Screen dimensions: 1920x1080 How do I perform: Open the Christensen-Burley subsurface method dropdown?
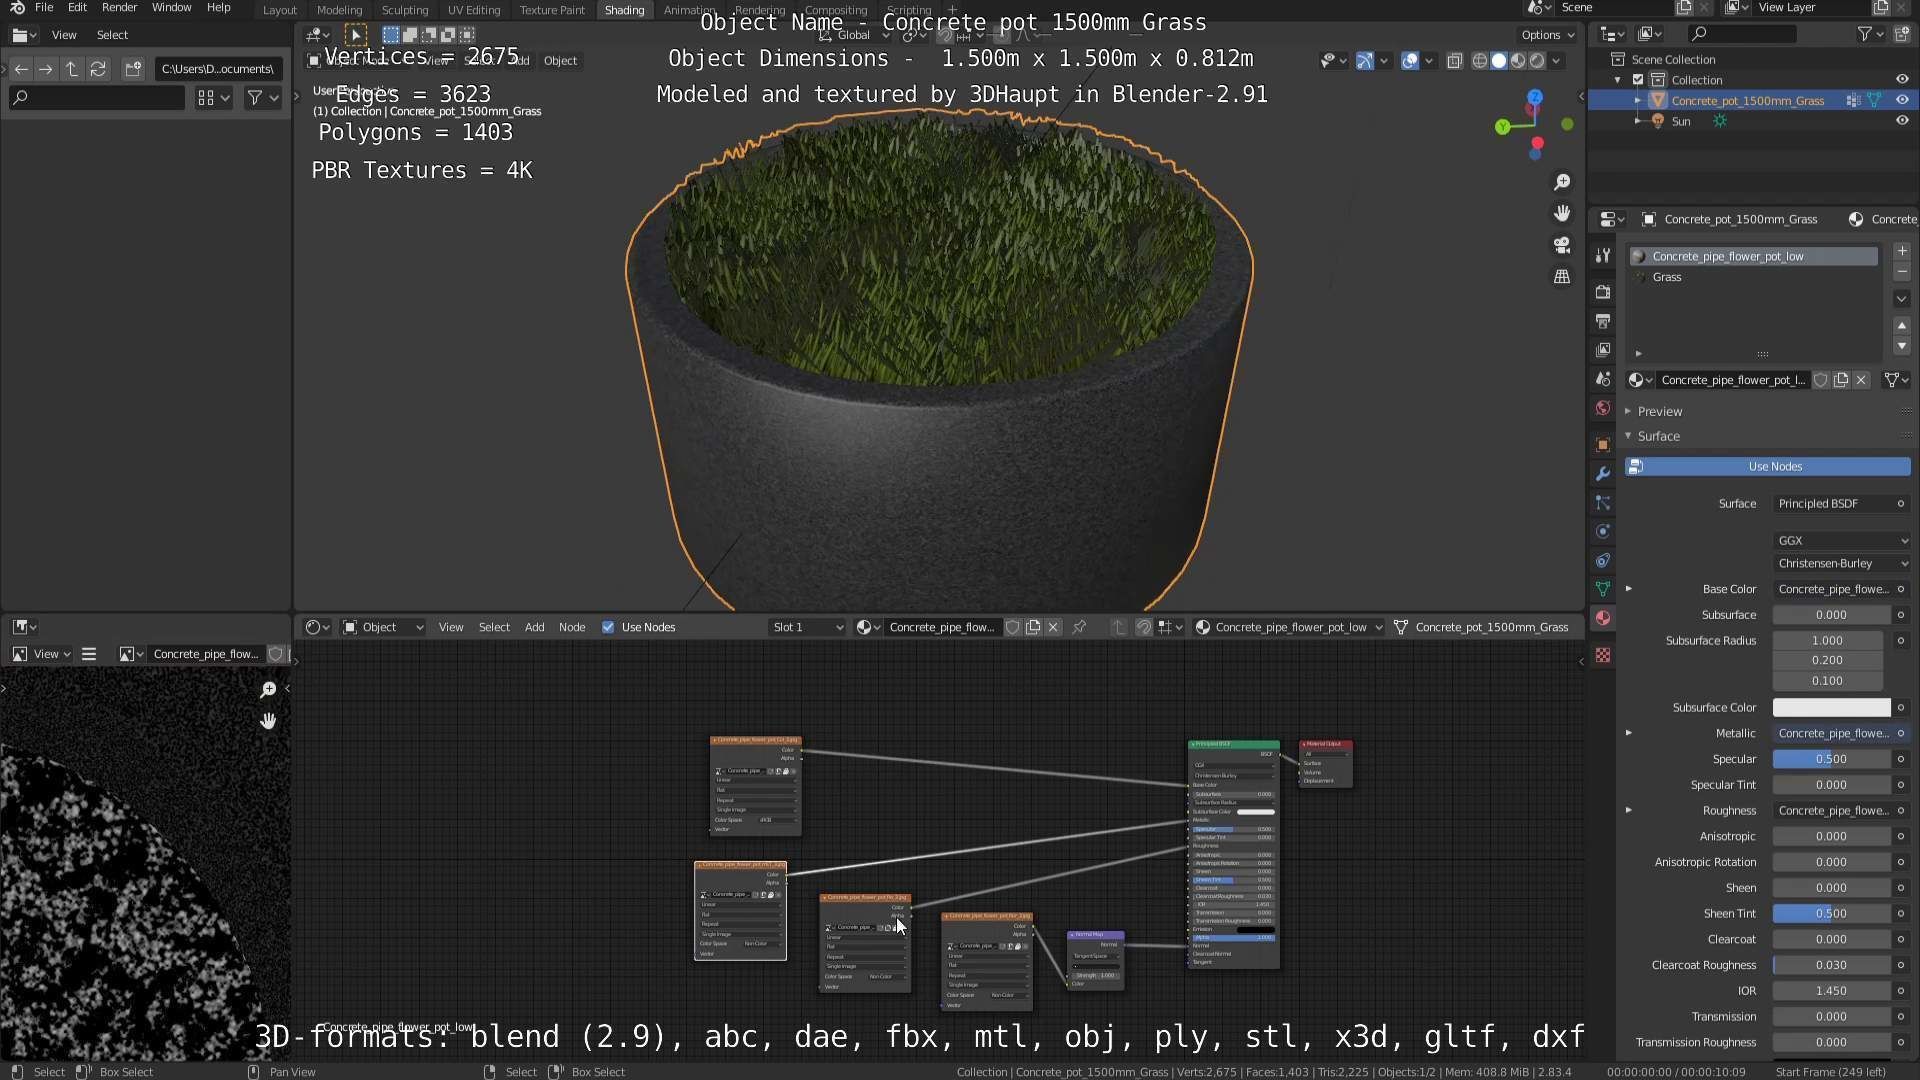coord(1842,563)
